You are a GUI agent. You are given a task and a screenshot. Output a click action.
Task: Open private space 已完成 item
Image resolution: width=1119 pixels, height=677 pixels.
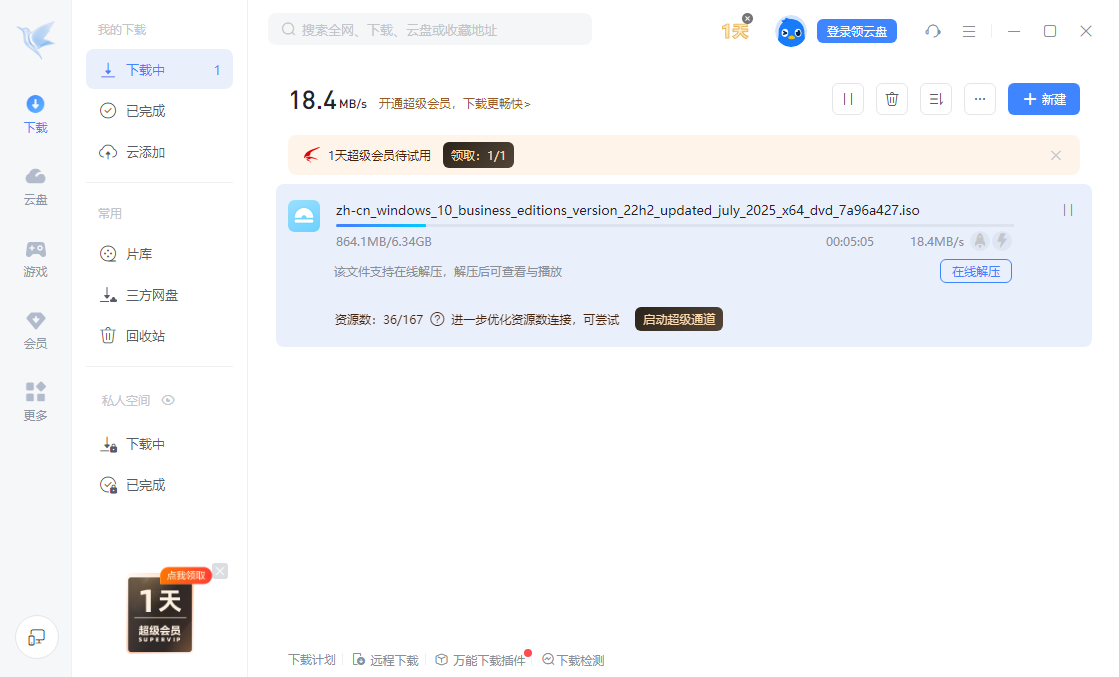coord(159,485)
